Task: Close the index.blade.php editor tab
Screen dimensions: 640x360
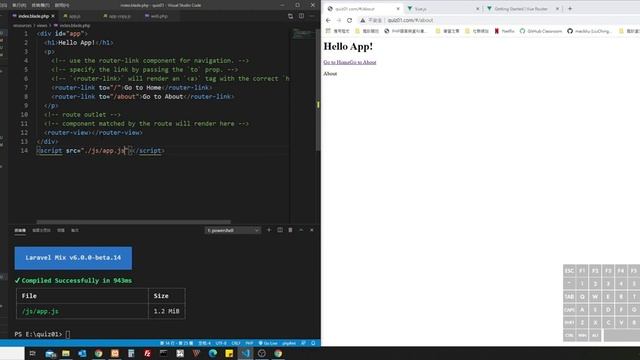Action: pyautogui.click(x=53, y=16)
